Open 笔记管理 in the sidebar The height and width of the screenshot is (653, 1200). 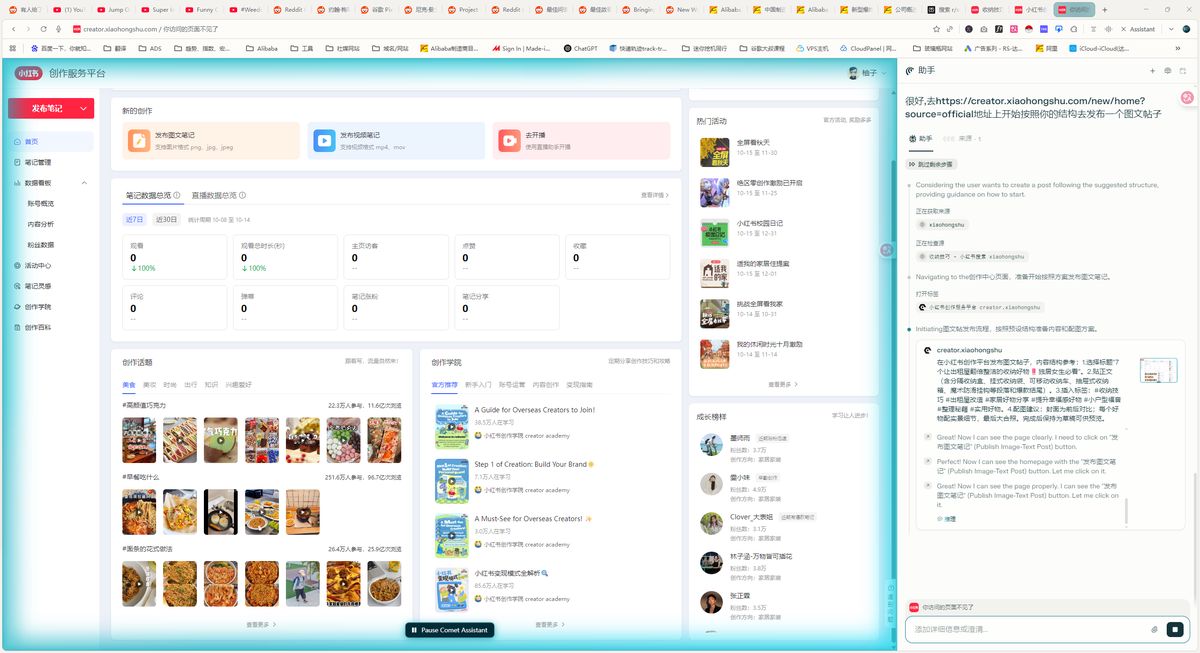tap(38, 162)
